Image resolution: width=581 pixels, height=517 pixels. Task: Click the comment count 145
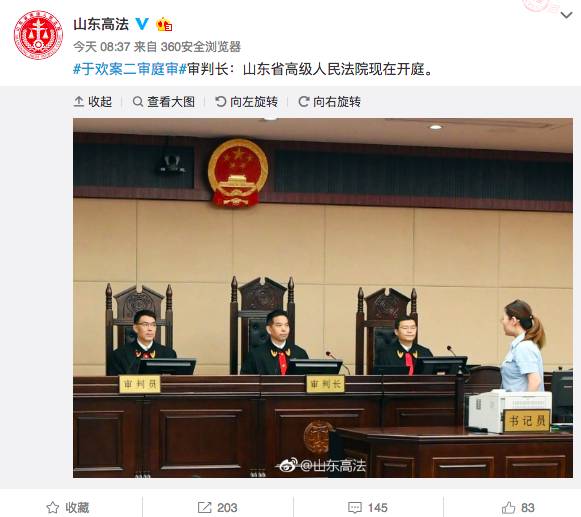pyautogui.click(x=378, y=507)
